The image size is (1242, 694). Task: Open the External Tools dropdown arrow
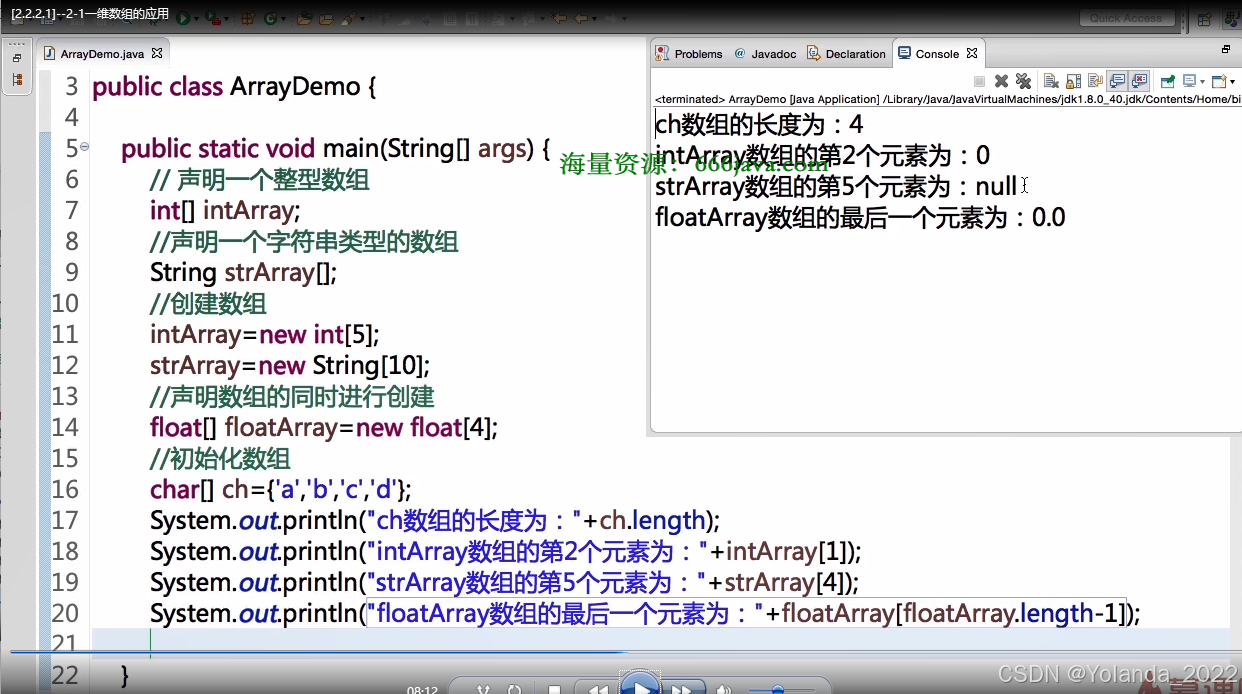pos(227,19)
